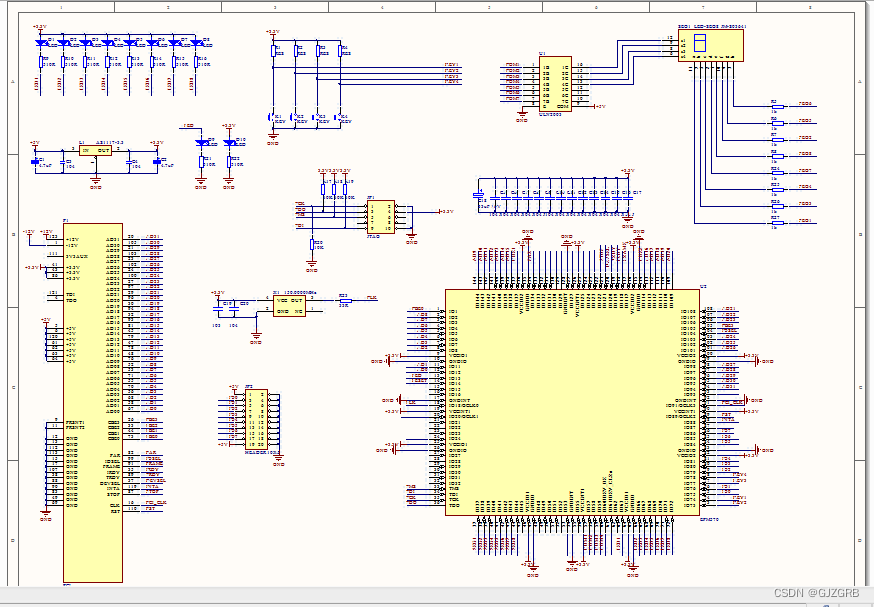Screen dimensions: 874x607
Task: Select protection diode D9 beside D10
Action: pyautogui.click(x=201, y=142)
